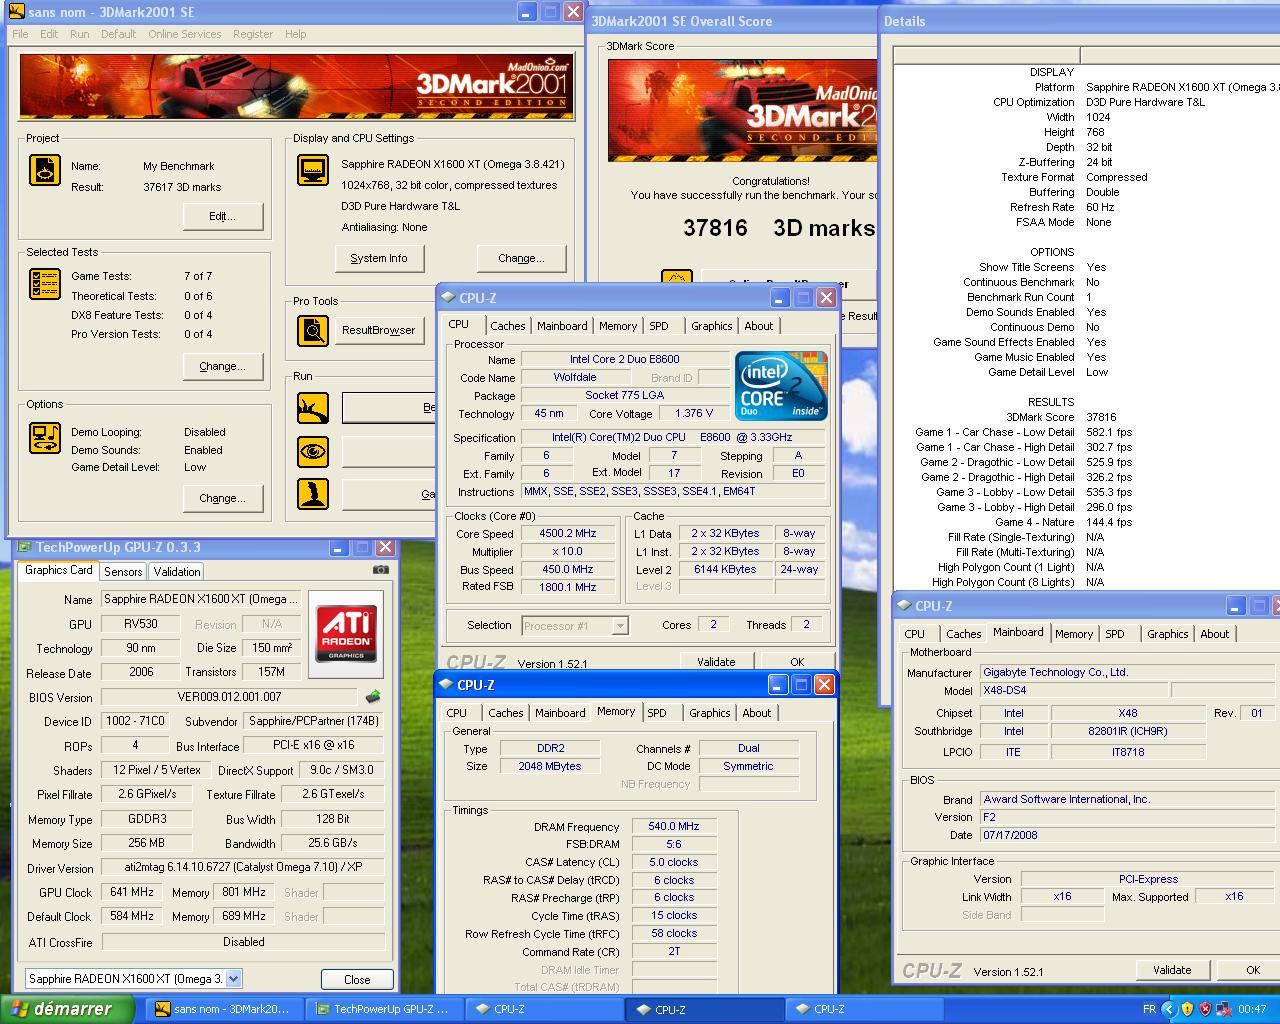
Task: Click CAS# Latency value 5.0 clocks
Action: (674, 862)
